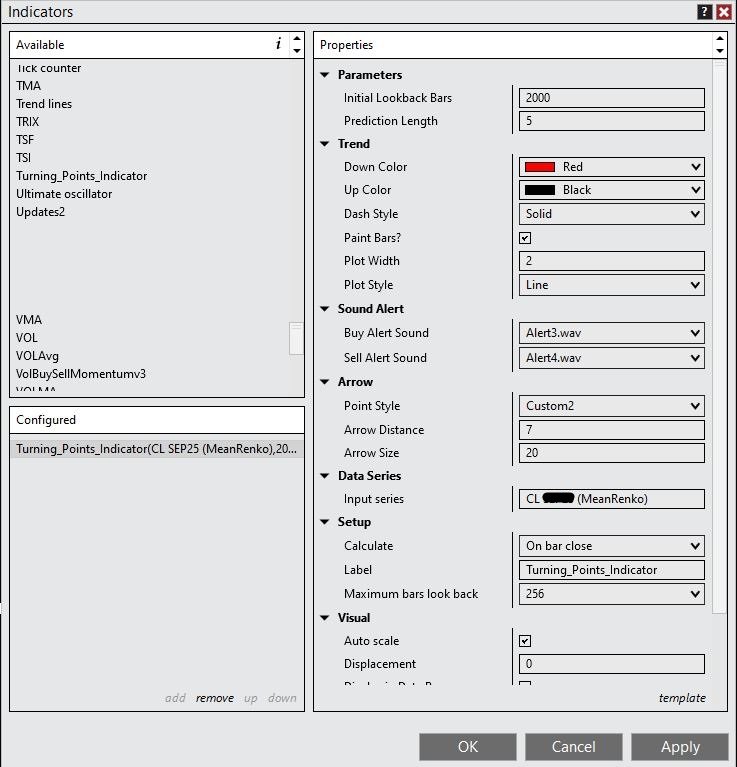Collapse the Sound Alert section triangle

click(325, 309)
